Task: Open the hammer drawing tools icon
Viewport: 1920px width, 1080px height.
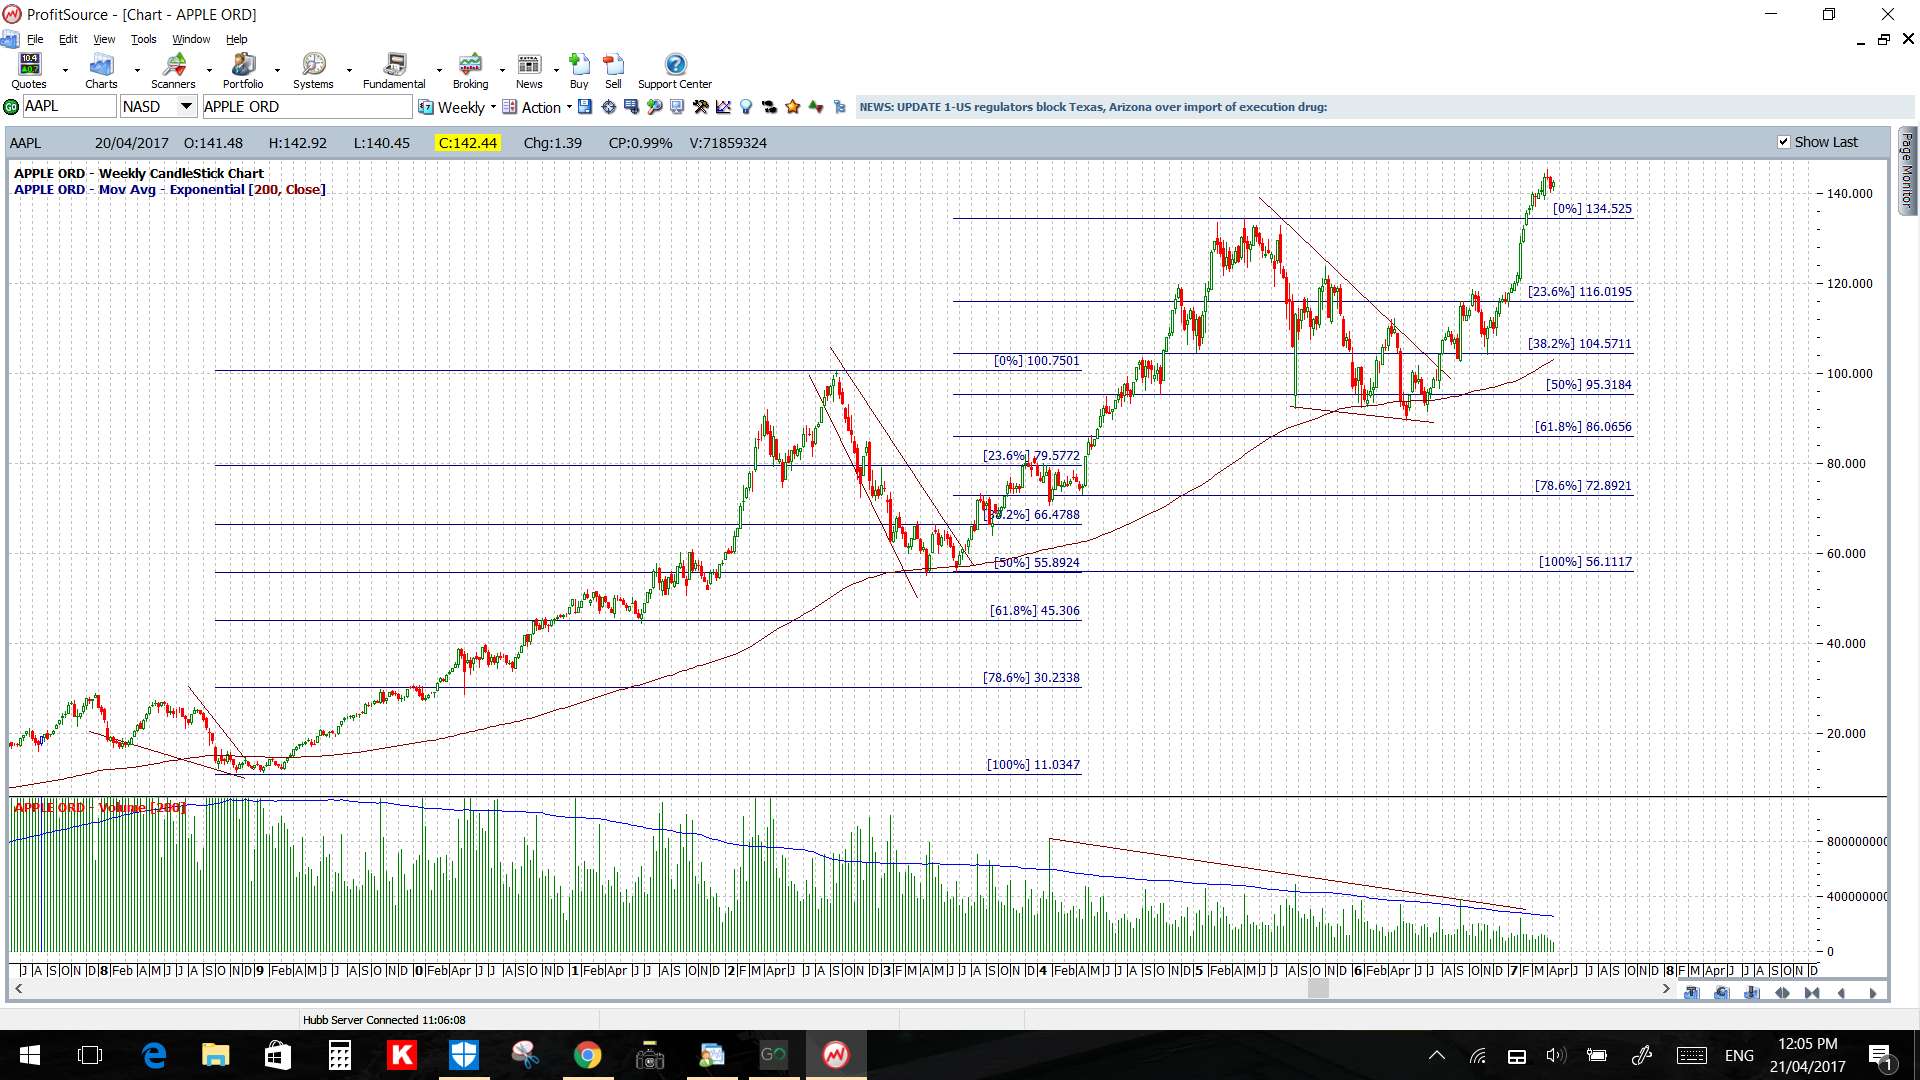Action: (700, 107)
